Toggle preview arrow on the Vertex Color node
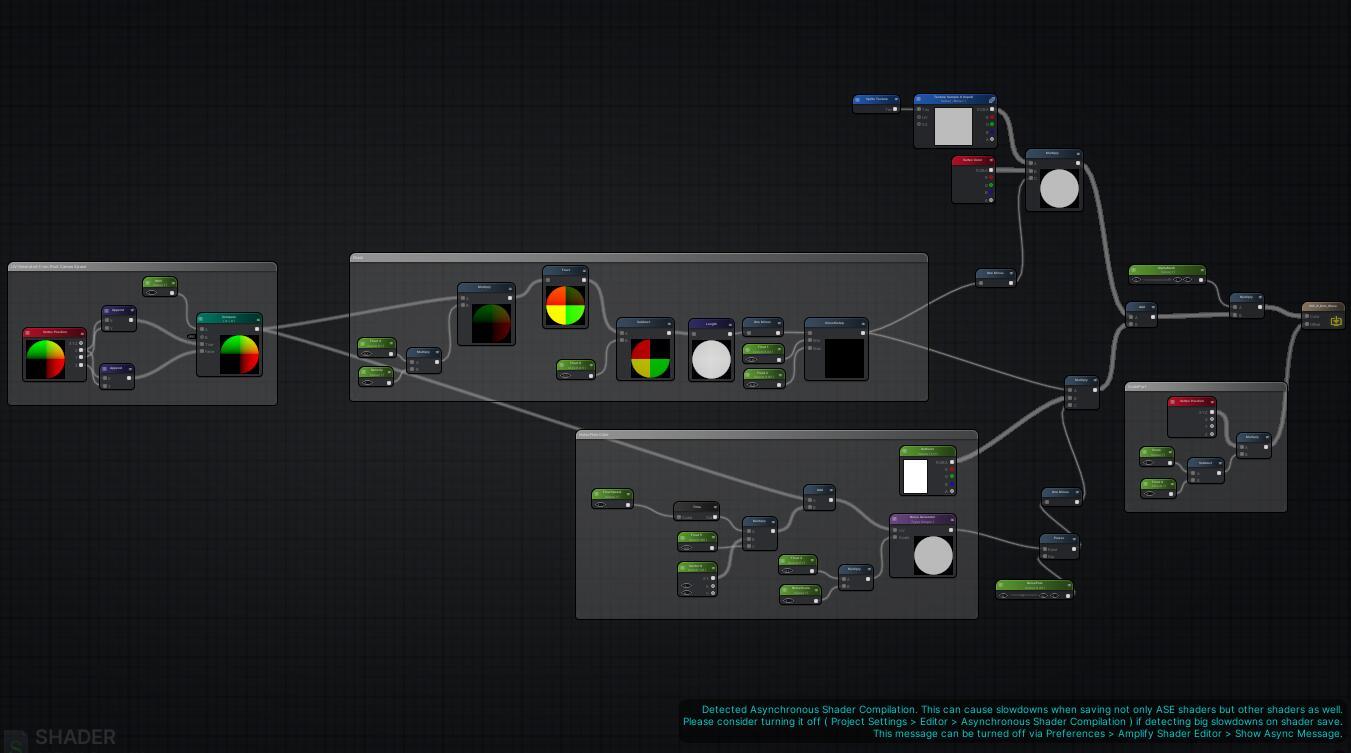This screenshot has height=753, width=1351. tap(991, 160)
